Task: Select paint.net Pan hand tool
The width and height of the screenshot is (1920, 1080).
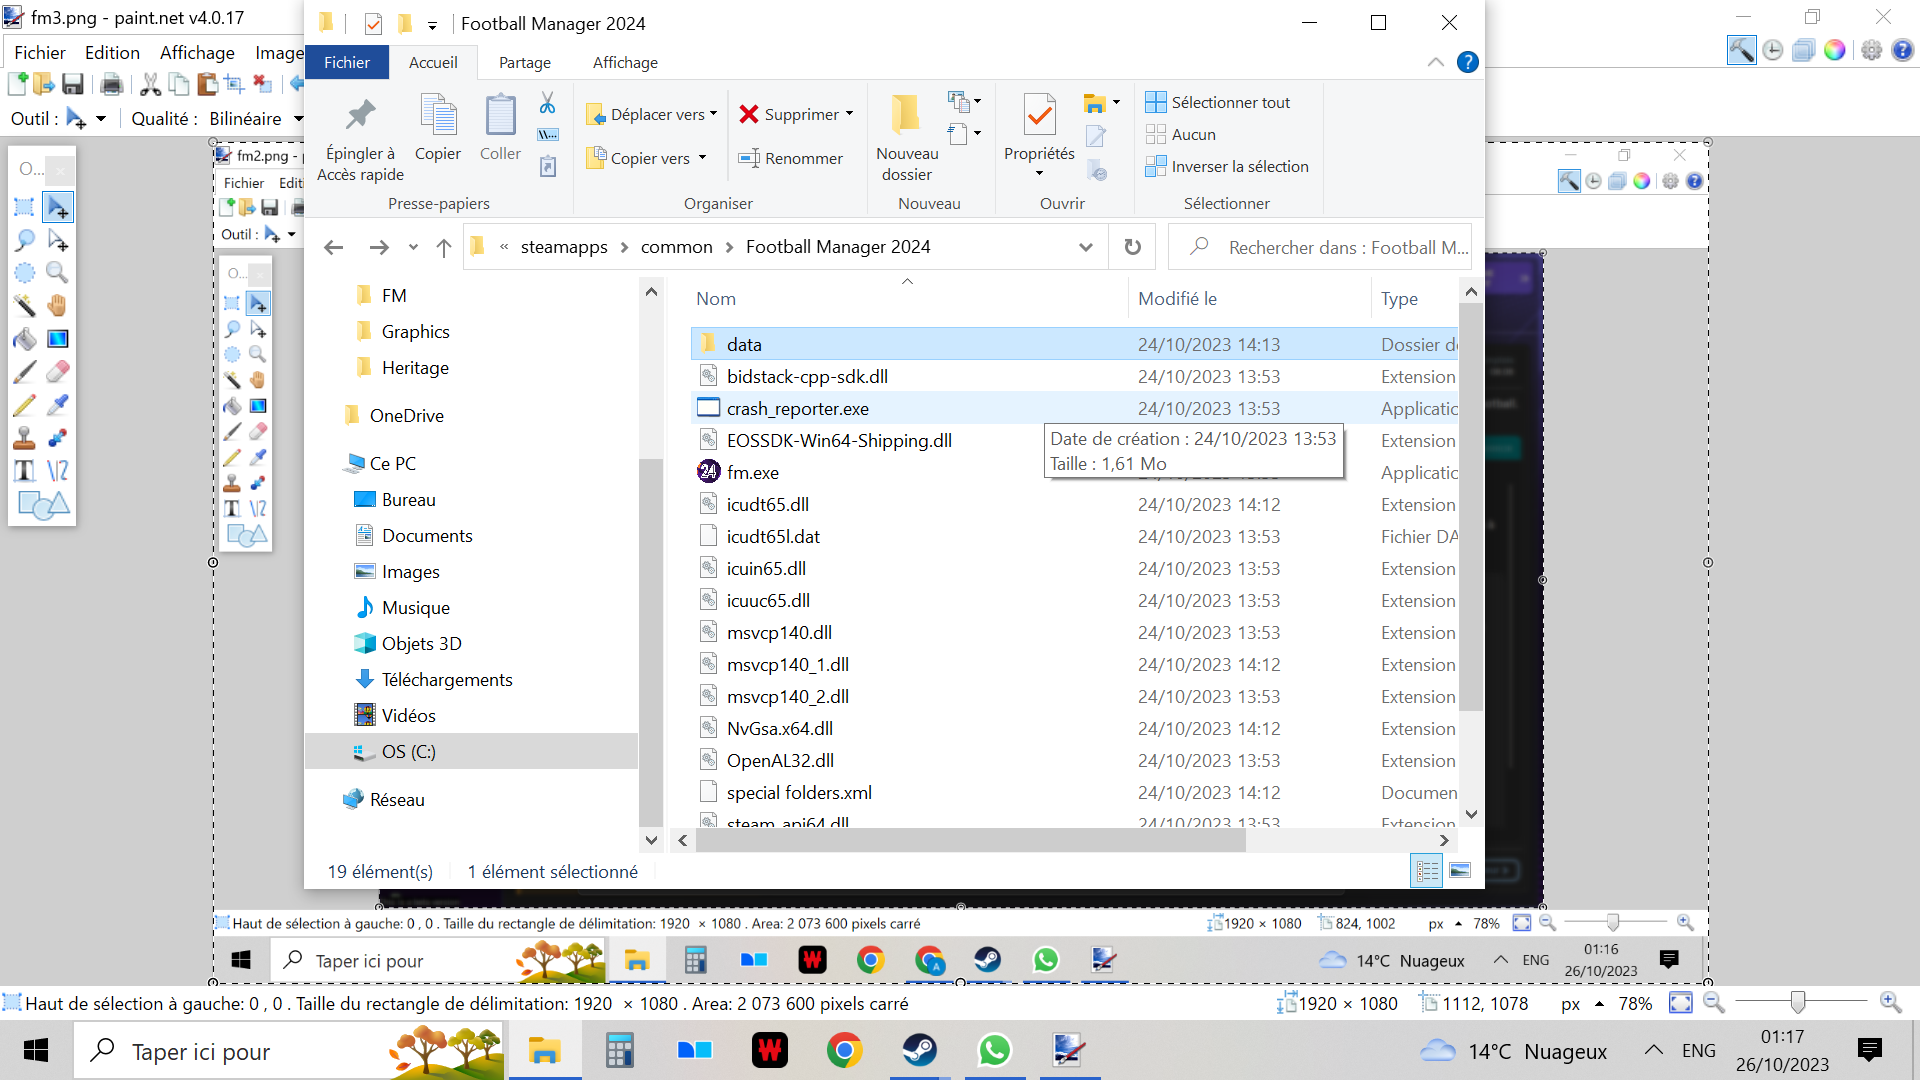Action: 57,305
